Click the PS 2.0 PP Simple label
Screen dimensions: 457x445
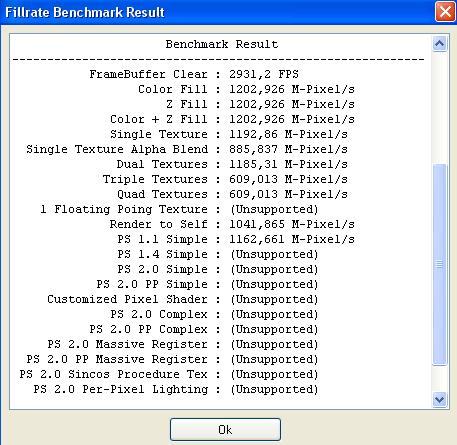coord(152,284)
